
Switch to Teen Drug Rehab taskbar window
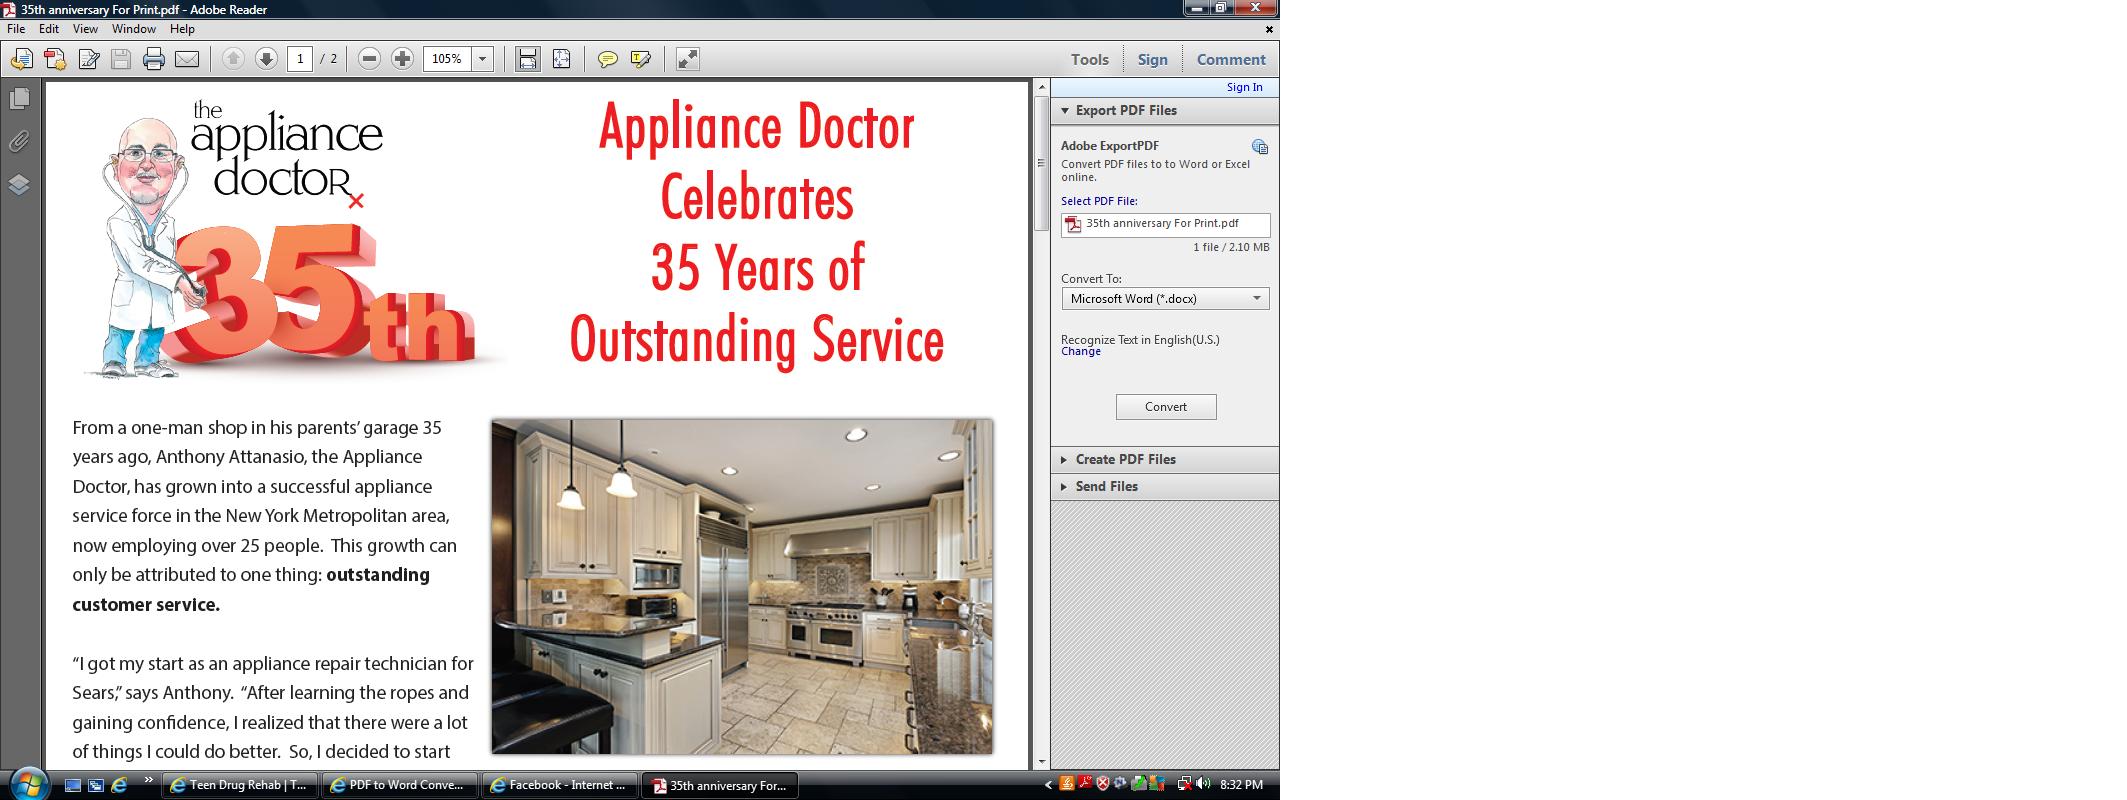240,786
